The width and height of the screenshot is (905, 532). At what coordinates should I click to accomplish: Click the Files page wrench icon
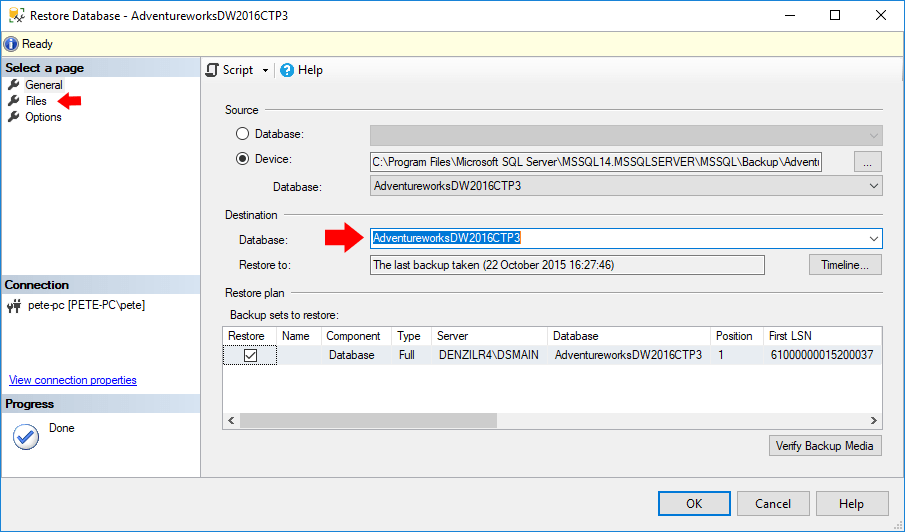click(13, 101)
